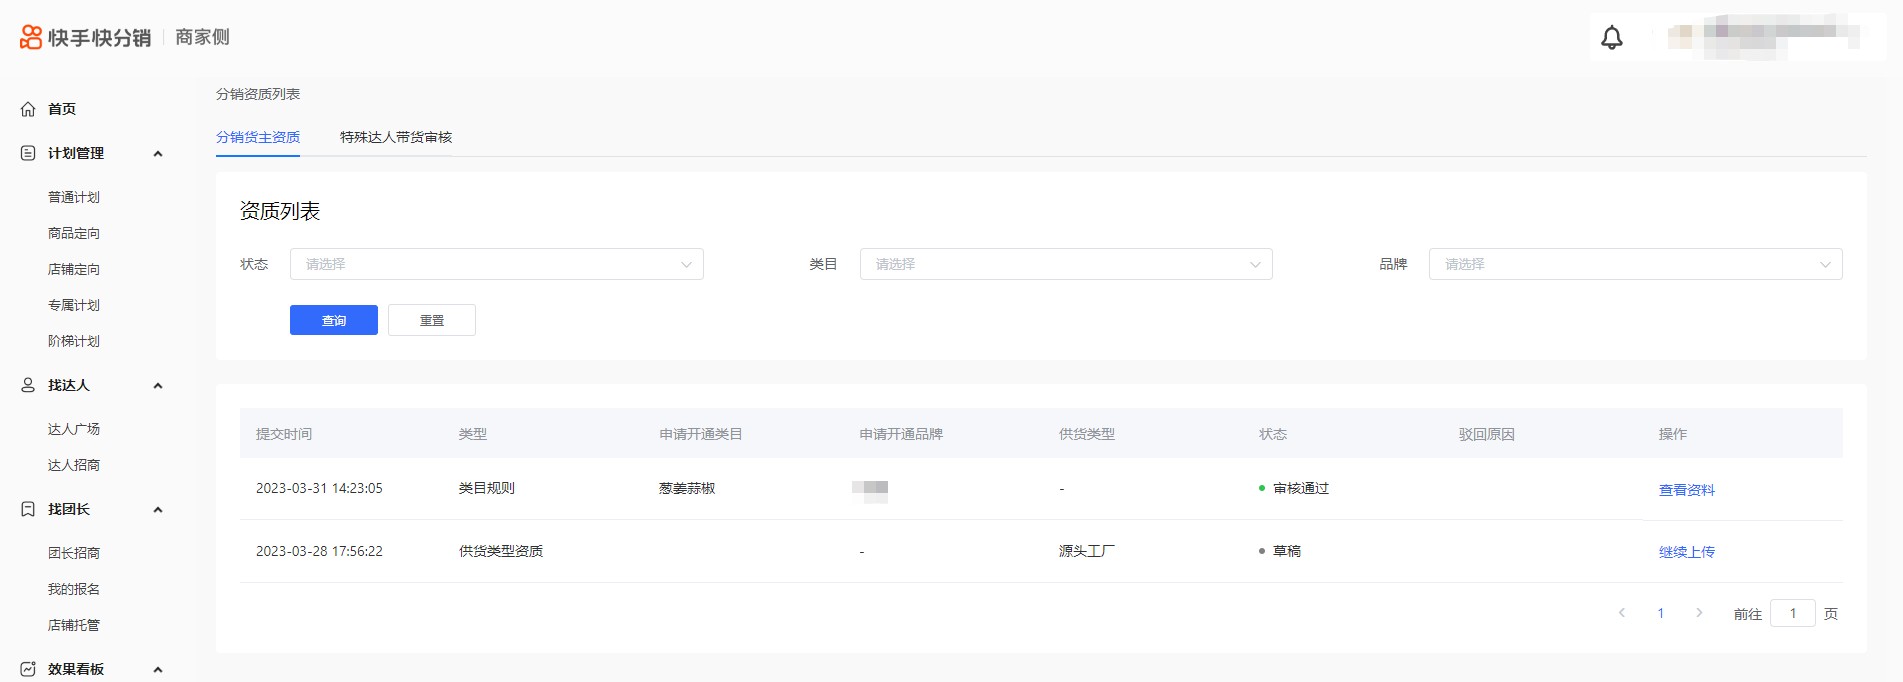Open 我的报名 menu item

click(x=74, y=589)
